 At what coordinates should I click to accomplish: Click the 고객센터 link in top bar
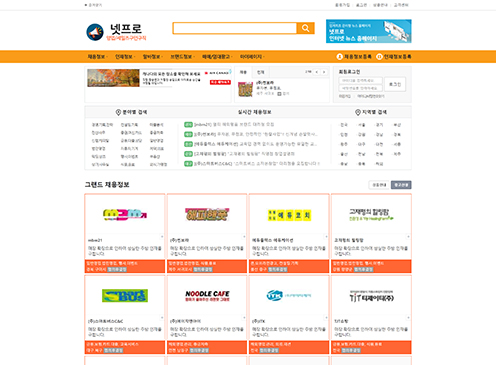tap(401, 5)
